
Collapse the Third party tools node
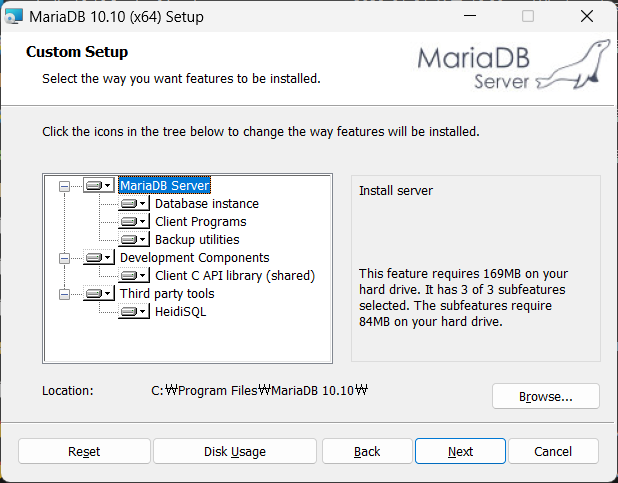(x=64, y=295)
